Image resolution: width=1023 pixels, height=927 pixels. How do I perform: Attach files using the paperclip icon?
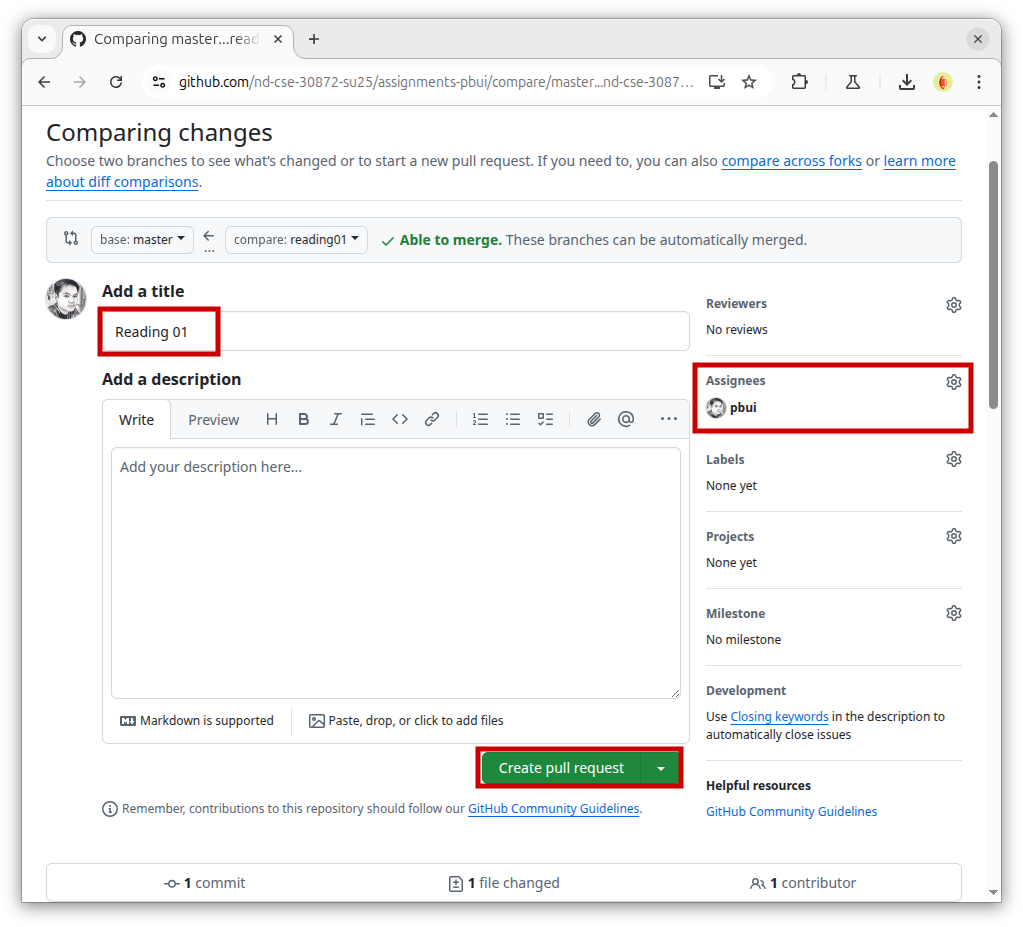(x=594, y=419)
